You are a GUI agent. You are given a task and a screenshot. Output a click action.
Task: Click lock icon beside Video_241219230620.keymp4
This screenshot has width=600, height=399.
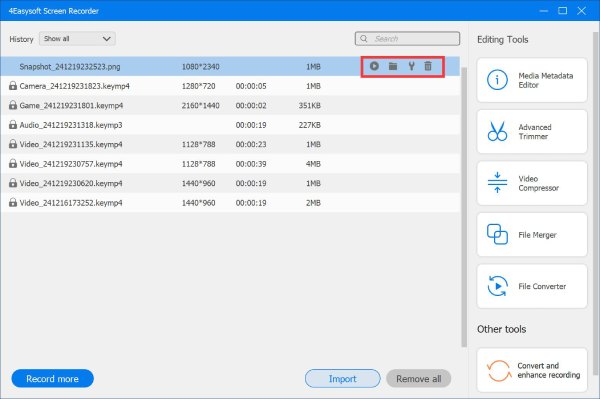(13, 183)
